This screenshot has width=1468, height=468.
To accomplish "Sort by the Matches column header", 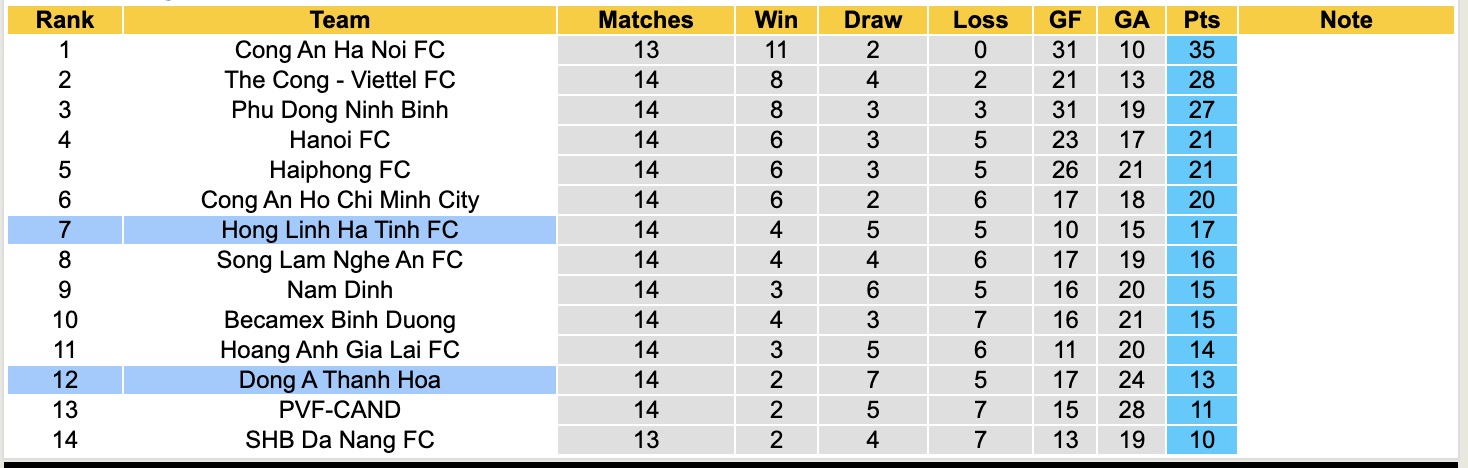I will coord(646,20).
